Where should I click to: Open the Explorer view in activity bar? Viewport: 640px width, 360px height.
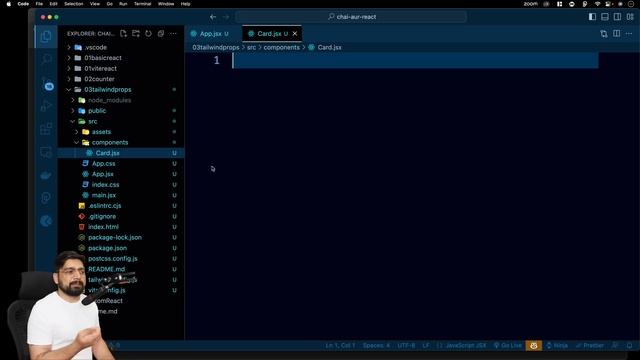point(46,37)
